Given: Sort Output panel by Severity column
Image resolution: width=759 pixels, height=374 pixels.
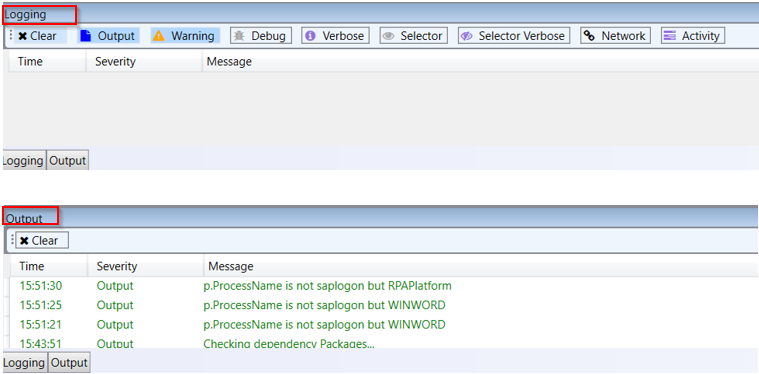Looking at the screenshot, I should (146, 267).
